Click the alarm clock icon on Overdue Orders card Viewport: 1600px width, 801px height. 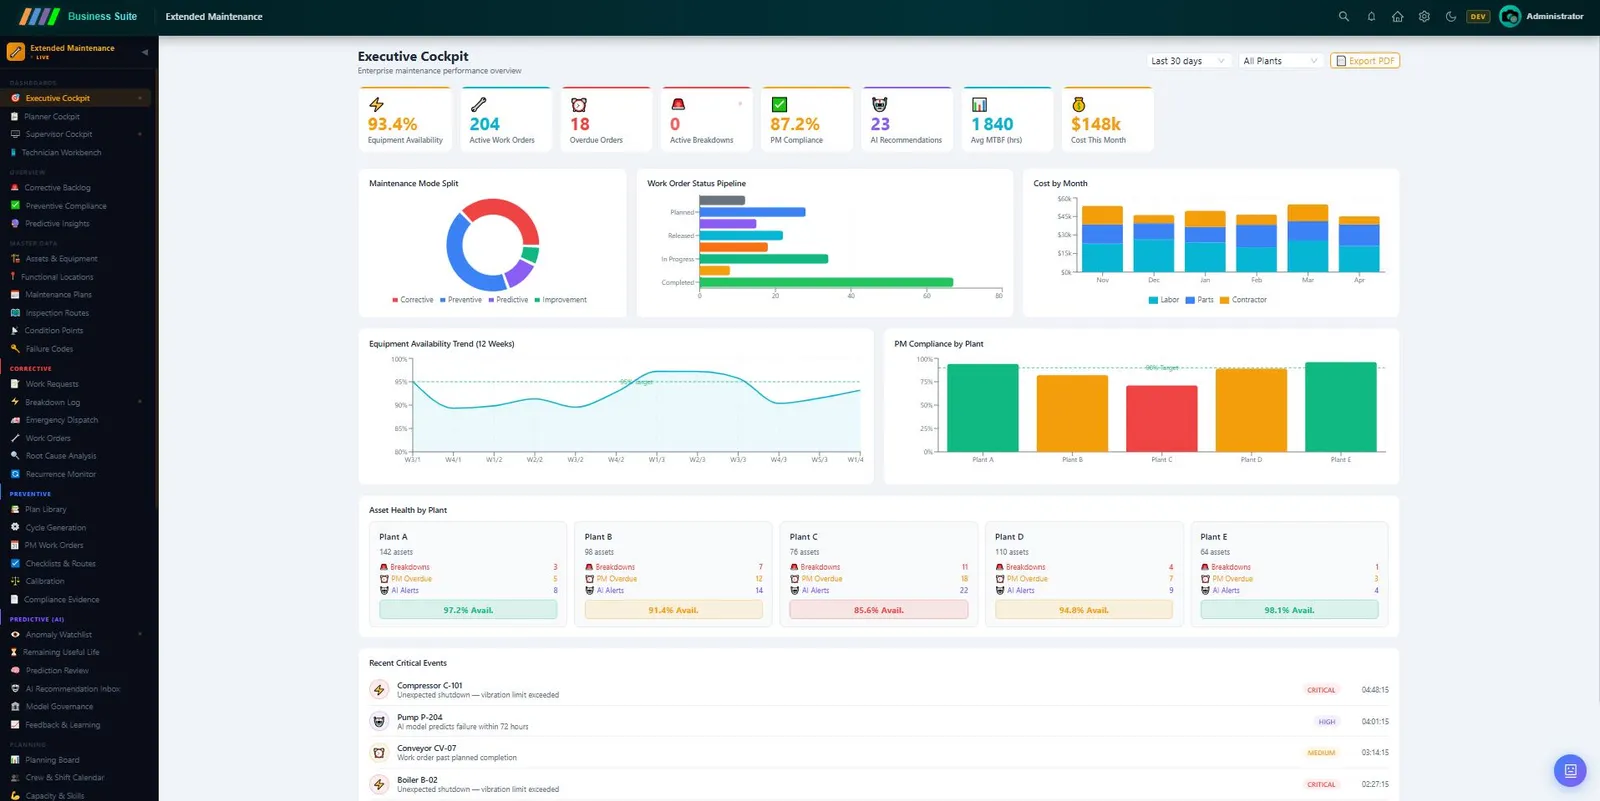point(578,104)
